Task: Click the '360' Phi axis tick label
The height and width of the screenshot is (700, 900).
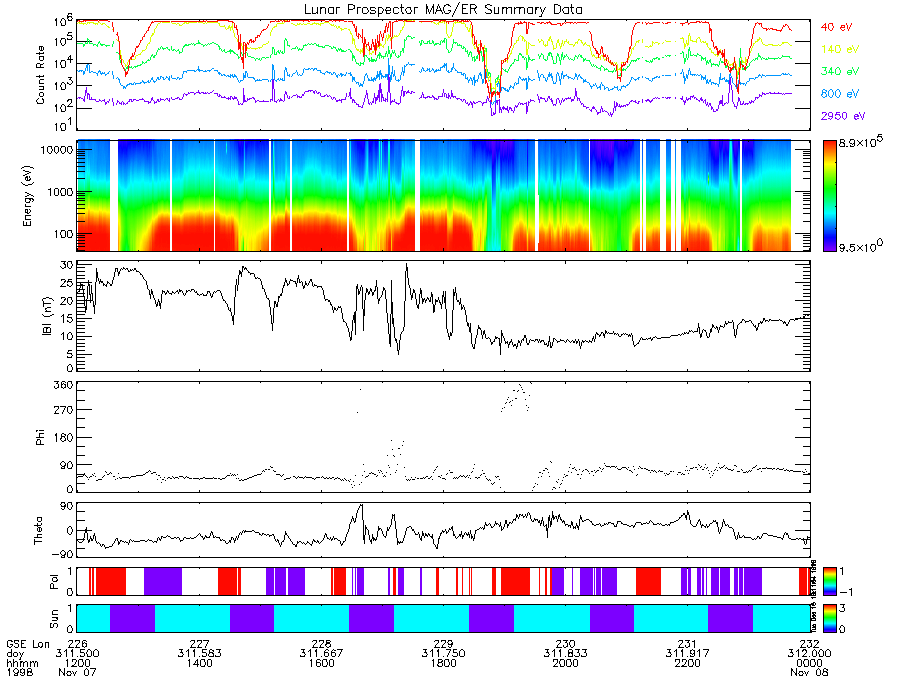Action: pyautogui.click(x=65, y=384)
